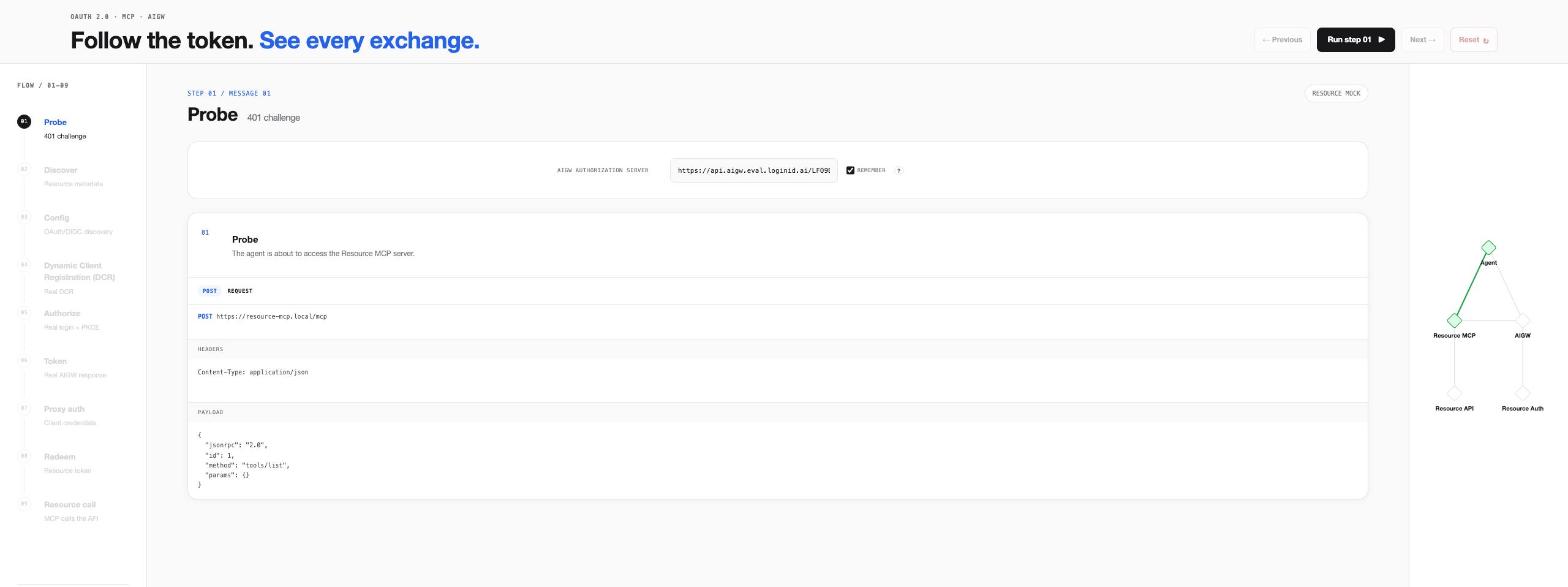Click the AIGW diamond node

pyautogui.click(x=1522, y=320)
